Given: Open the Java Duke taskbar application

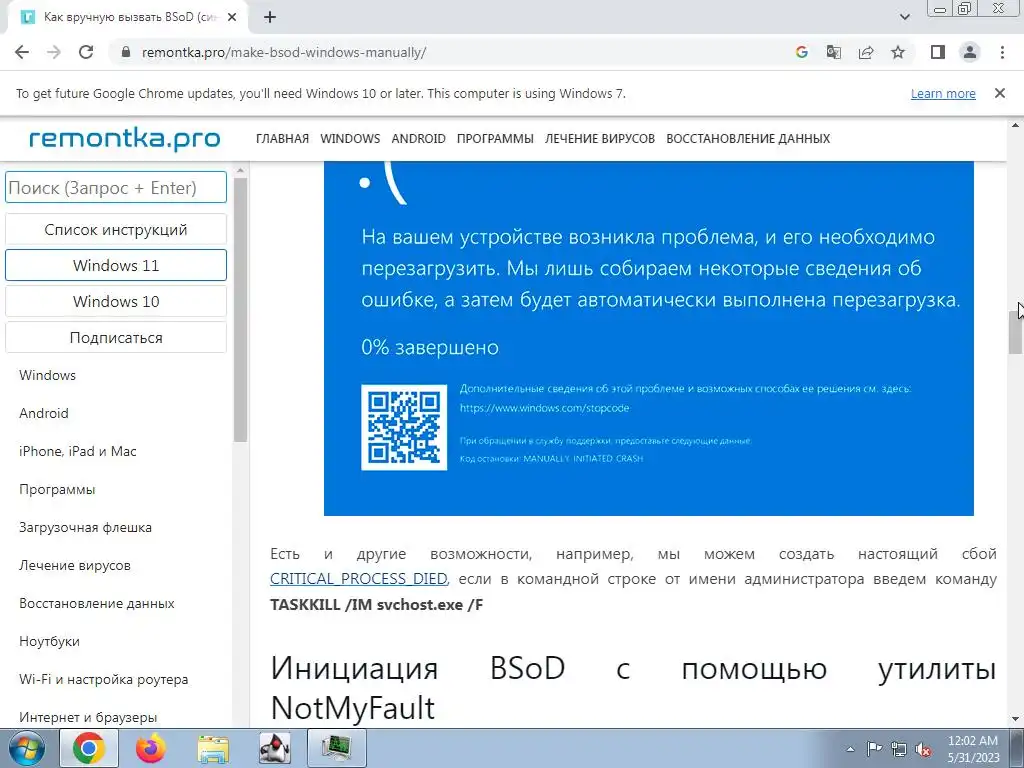Looking at the screenshot, I should (x=275, y=748).
